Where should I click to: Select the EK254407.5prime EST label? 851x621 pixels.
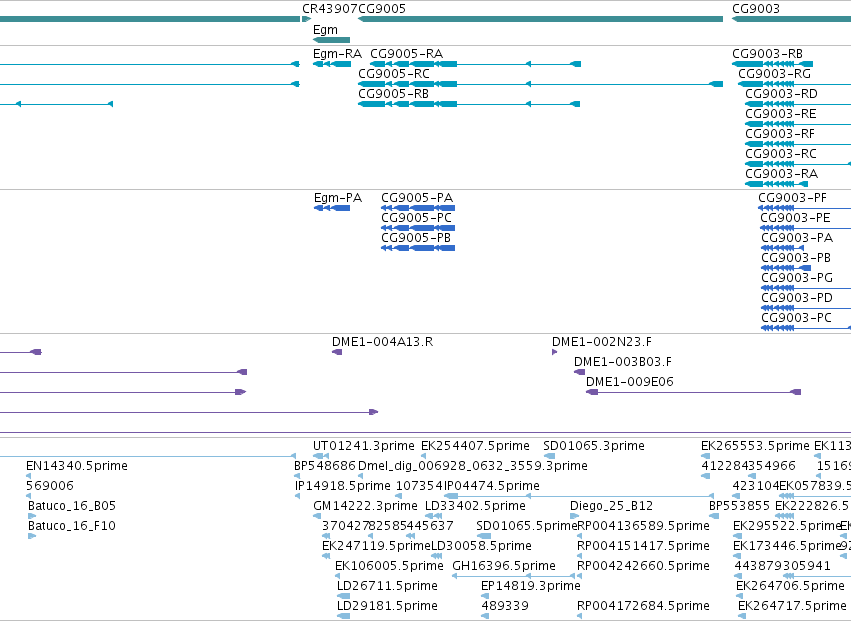(475, 446)
